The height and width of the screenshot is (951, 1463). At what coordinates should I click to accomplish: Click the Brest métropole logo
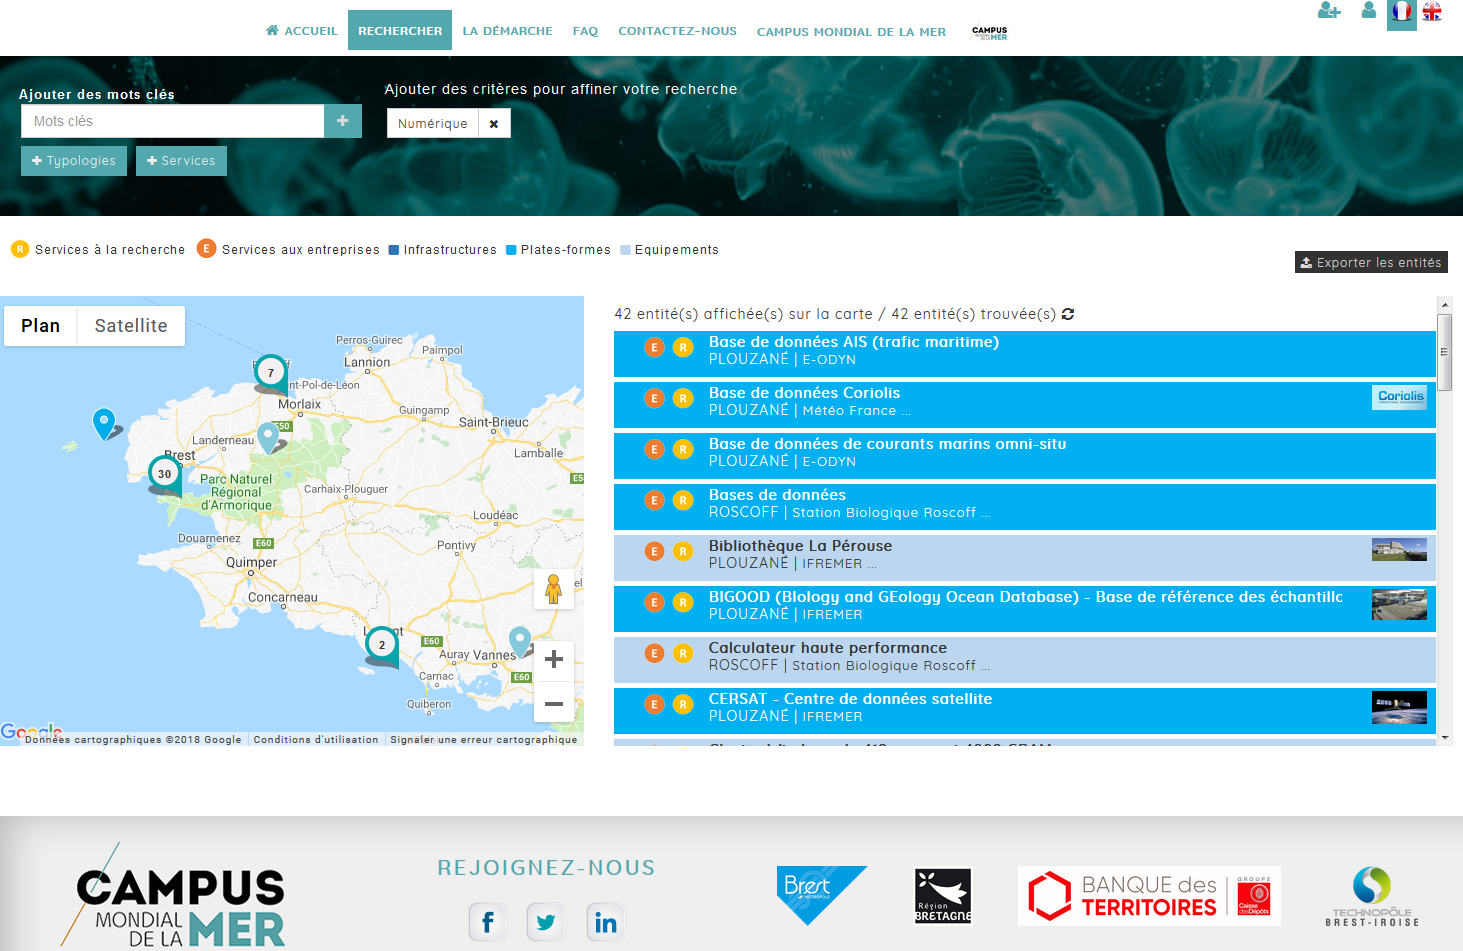821,895
